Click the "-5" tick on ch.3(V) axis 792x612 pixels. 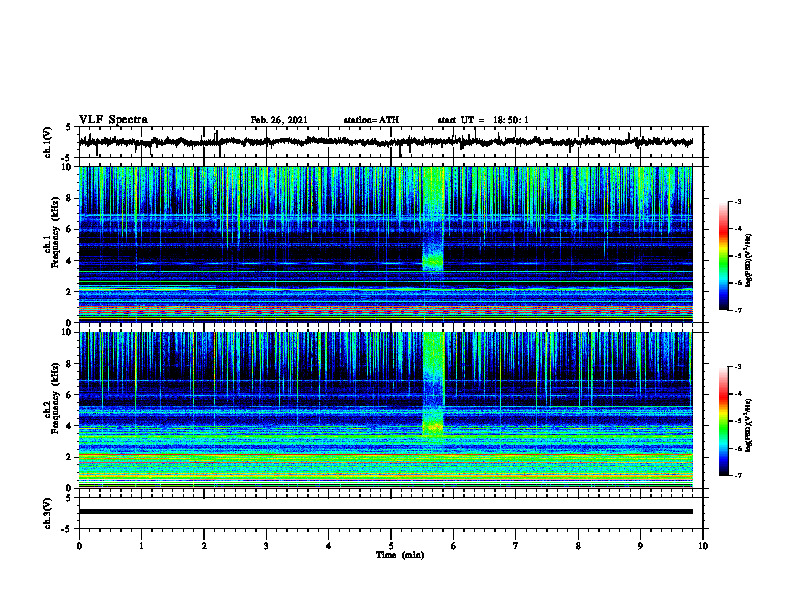(x=68, y=529)
